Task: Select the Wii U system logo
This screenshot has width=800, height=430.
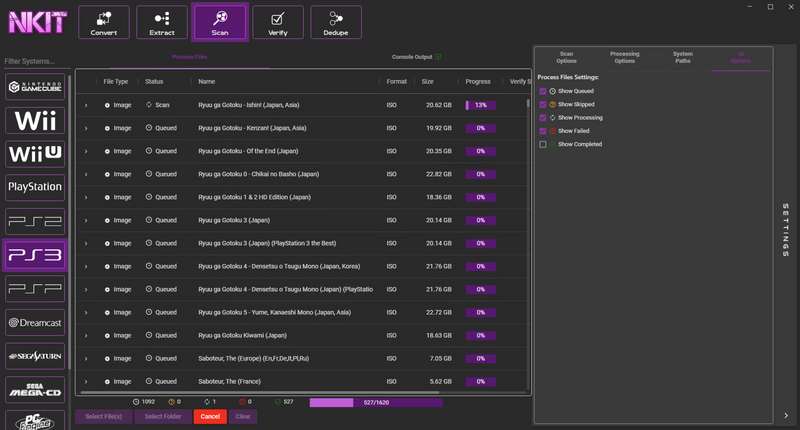Action: (35, 154)
